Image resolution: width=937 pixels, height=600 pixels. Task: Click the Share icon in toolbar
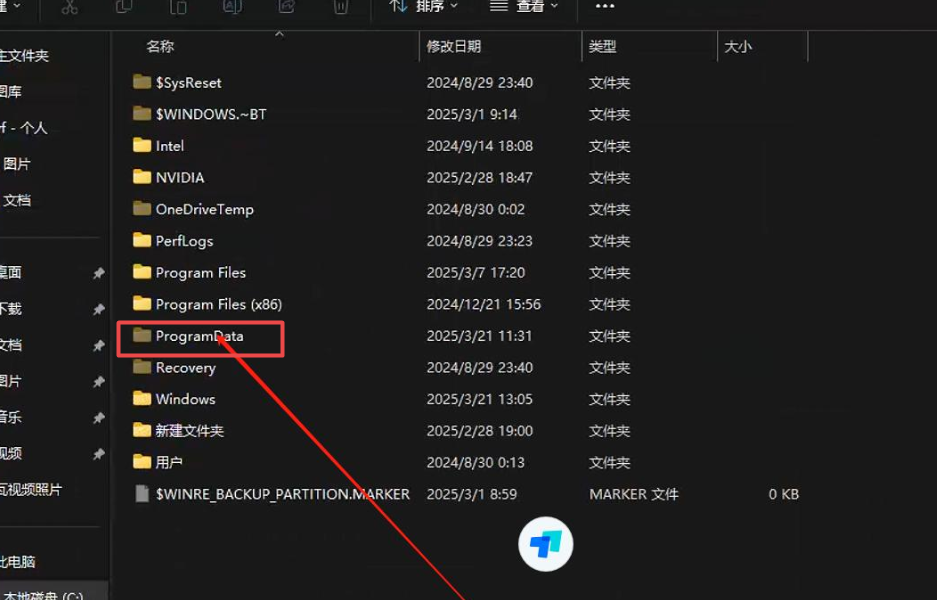[286, 6]
